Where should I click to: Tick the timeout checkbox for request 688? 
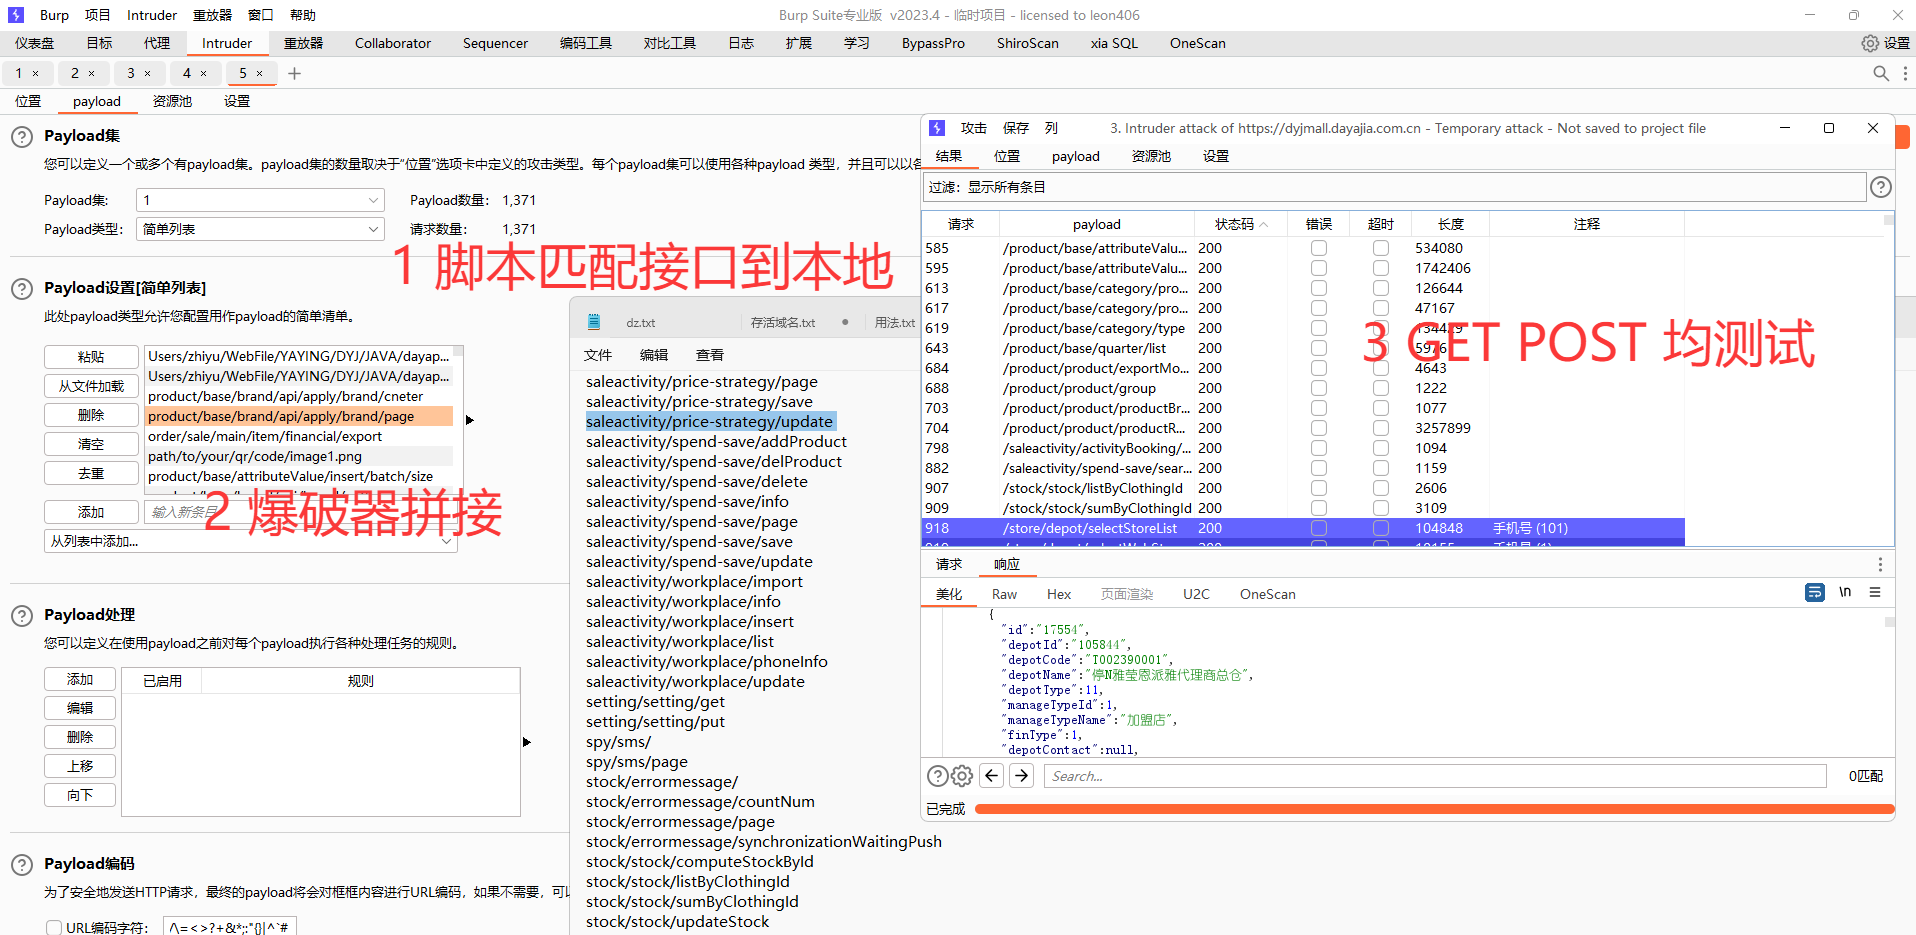pos(1381,388)
